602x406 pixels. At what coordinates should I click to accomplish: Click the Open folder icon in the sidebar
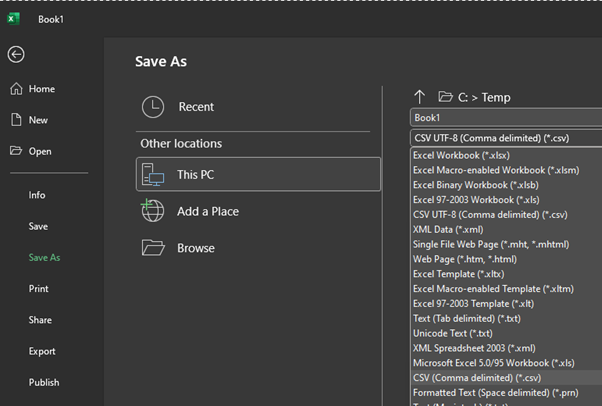[16, 151]
